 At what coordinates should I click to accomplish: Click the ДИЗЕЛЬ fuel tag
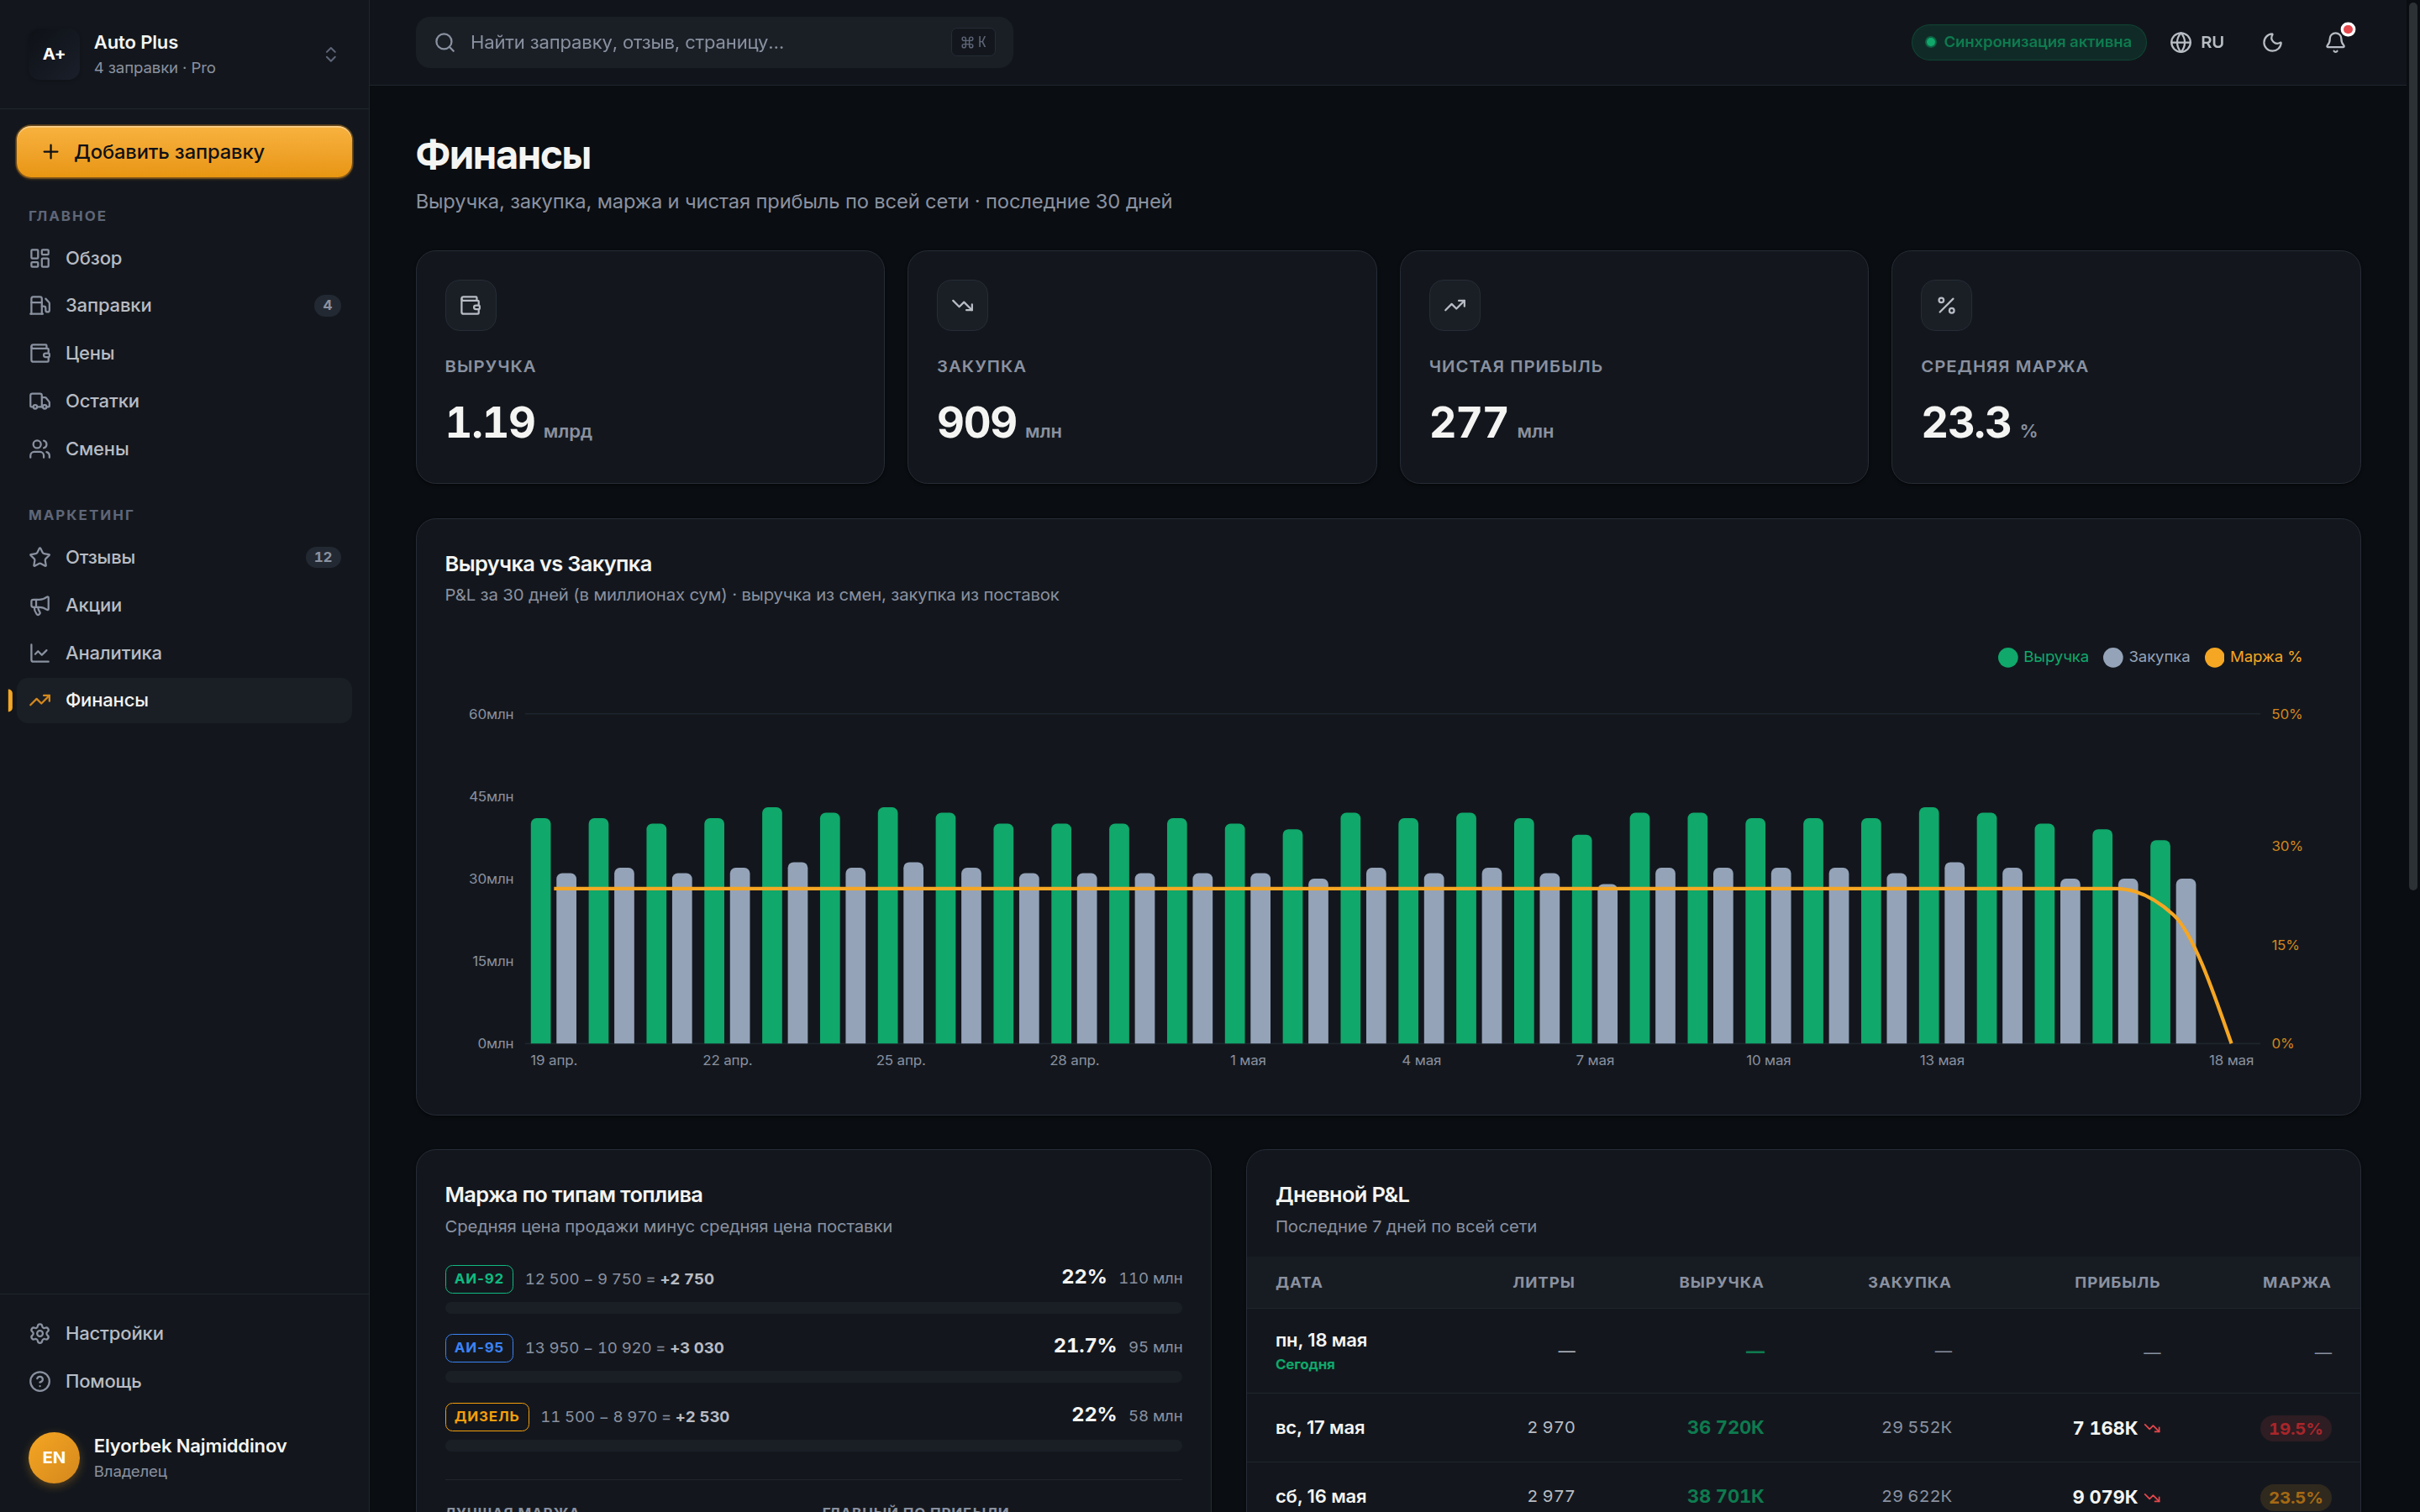(x=487, y=1417)
